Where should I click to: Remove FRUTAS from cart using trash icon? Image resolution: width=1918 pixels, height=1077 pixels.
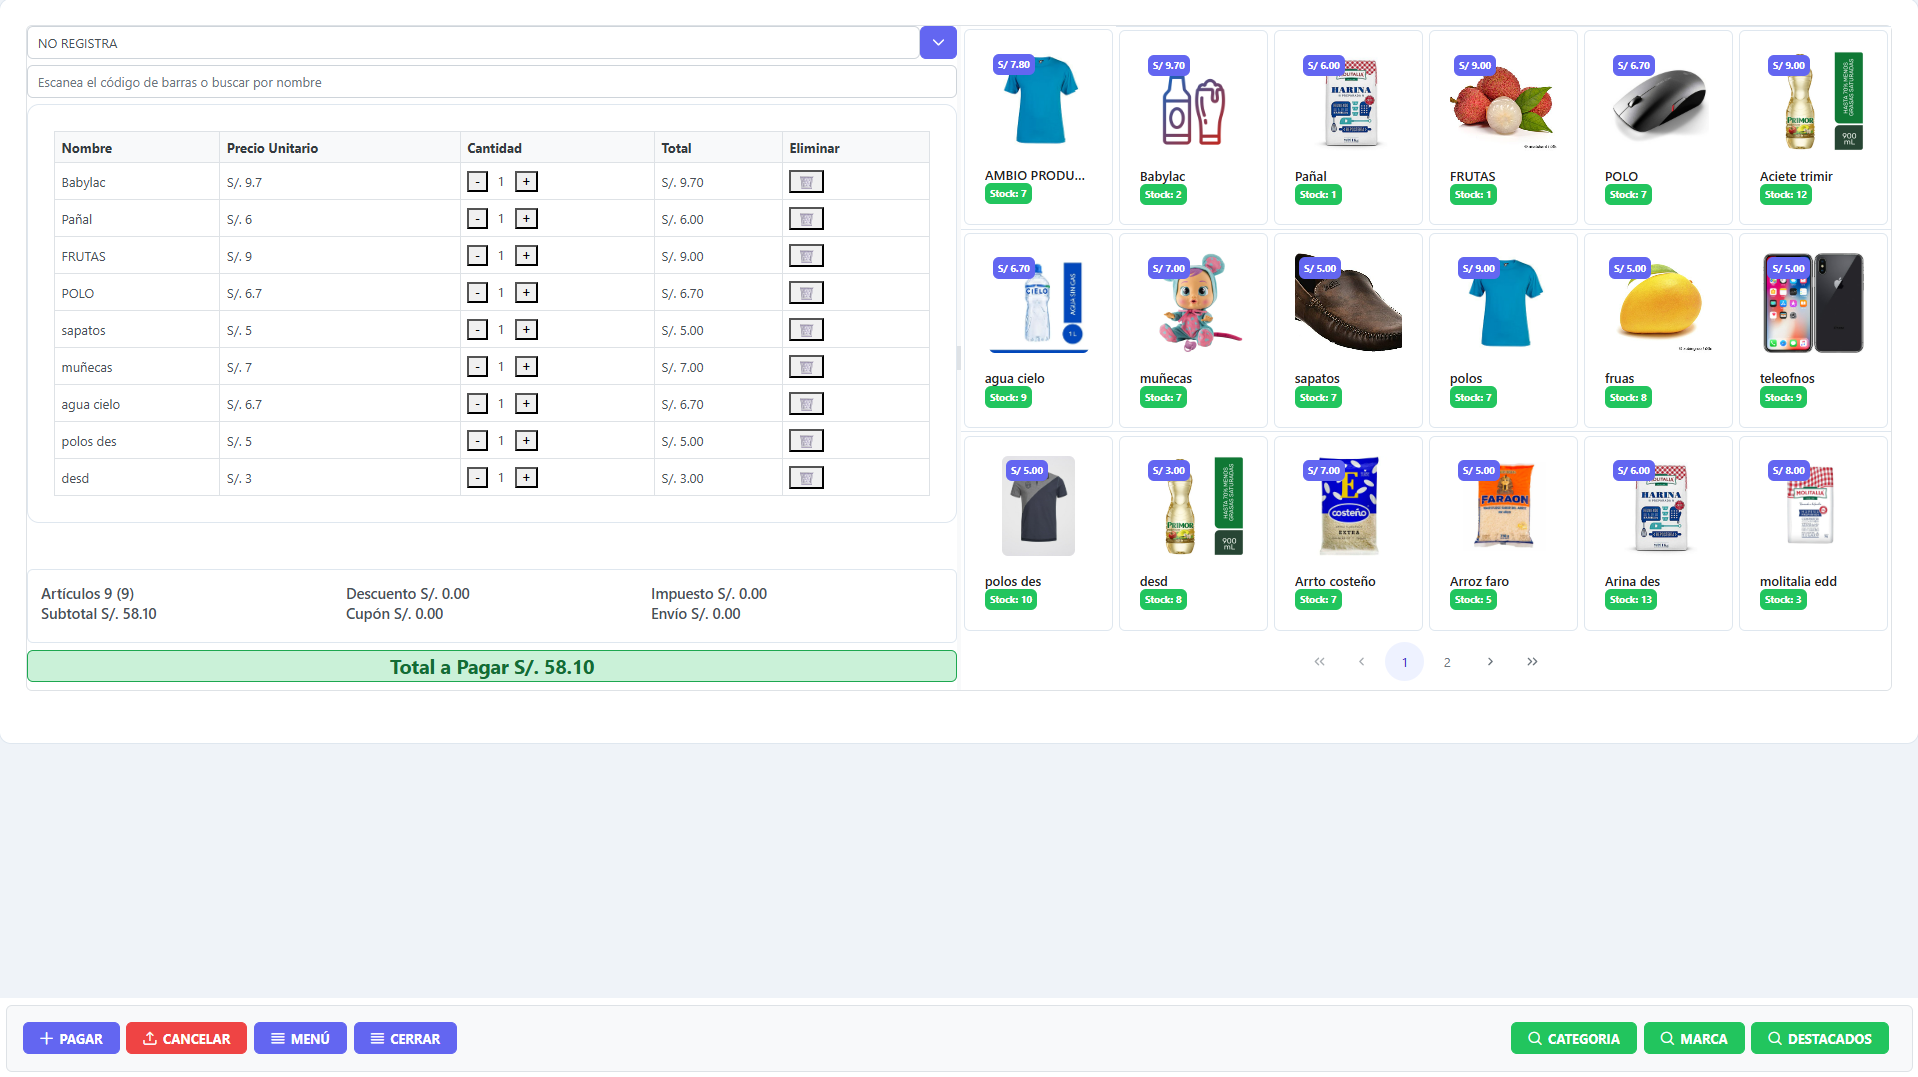coord(806,256)
